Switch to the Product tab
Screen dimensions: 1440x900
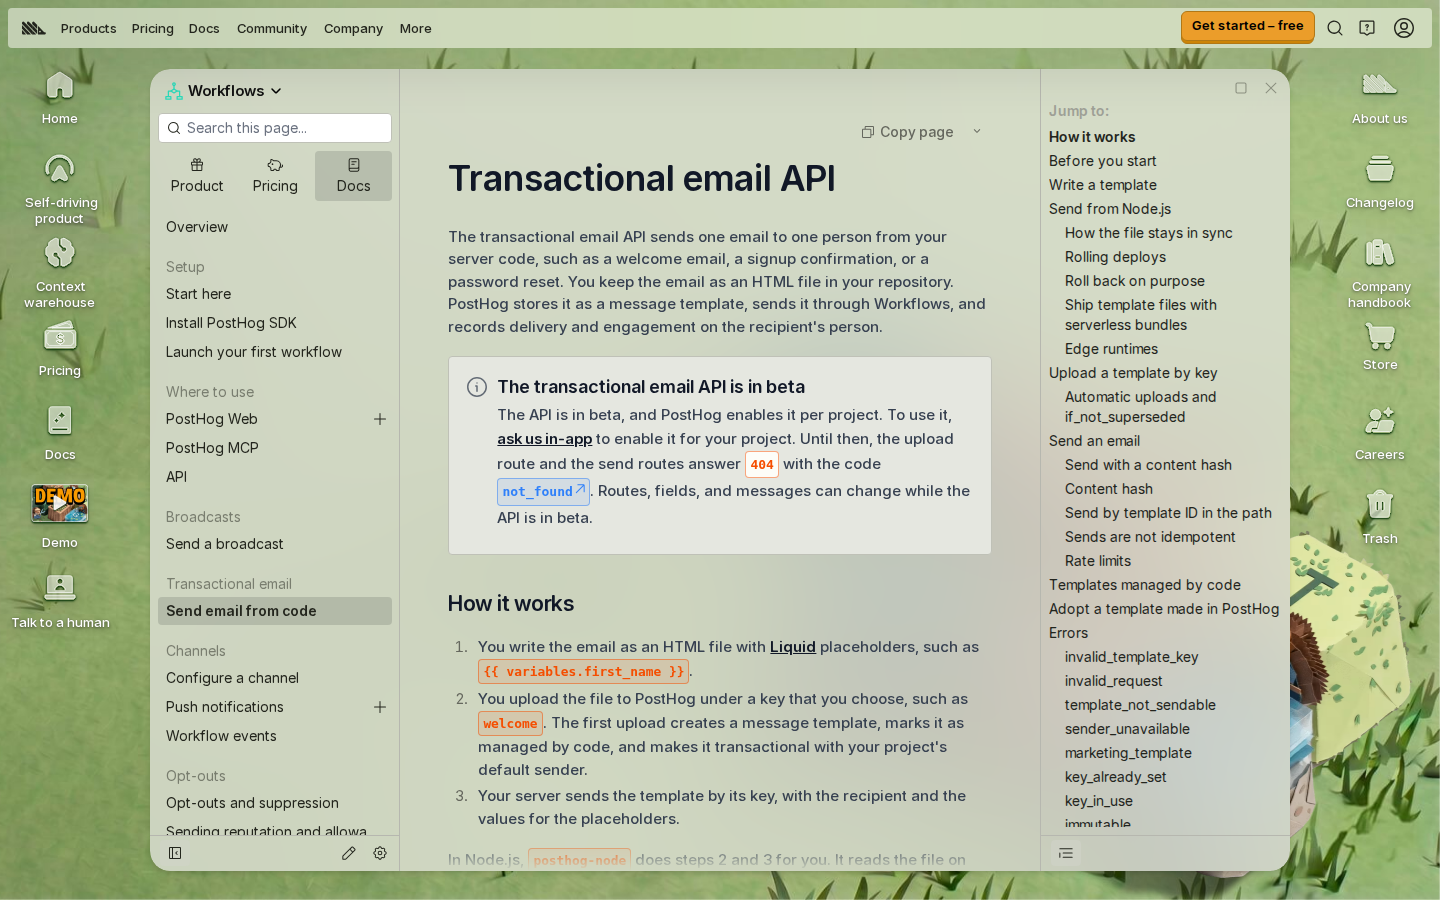point(197,176)
